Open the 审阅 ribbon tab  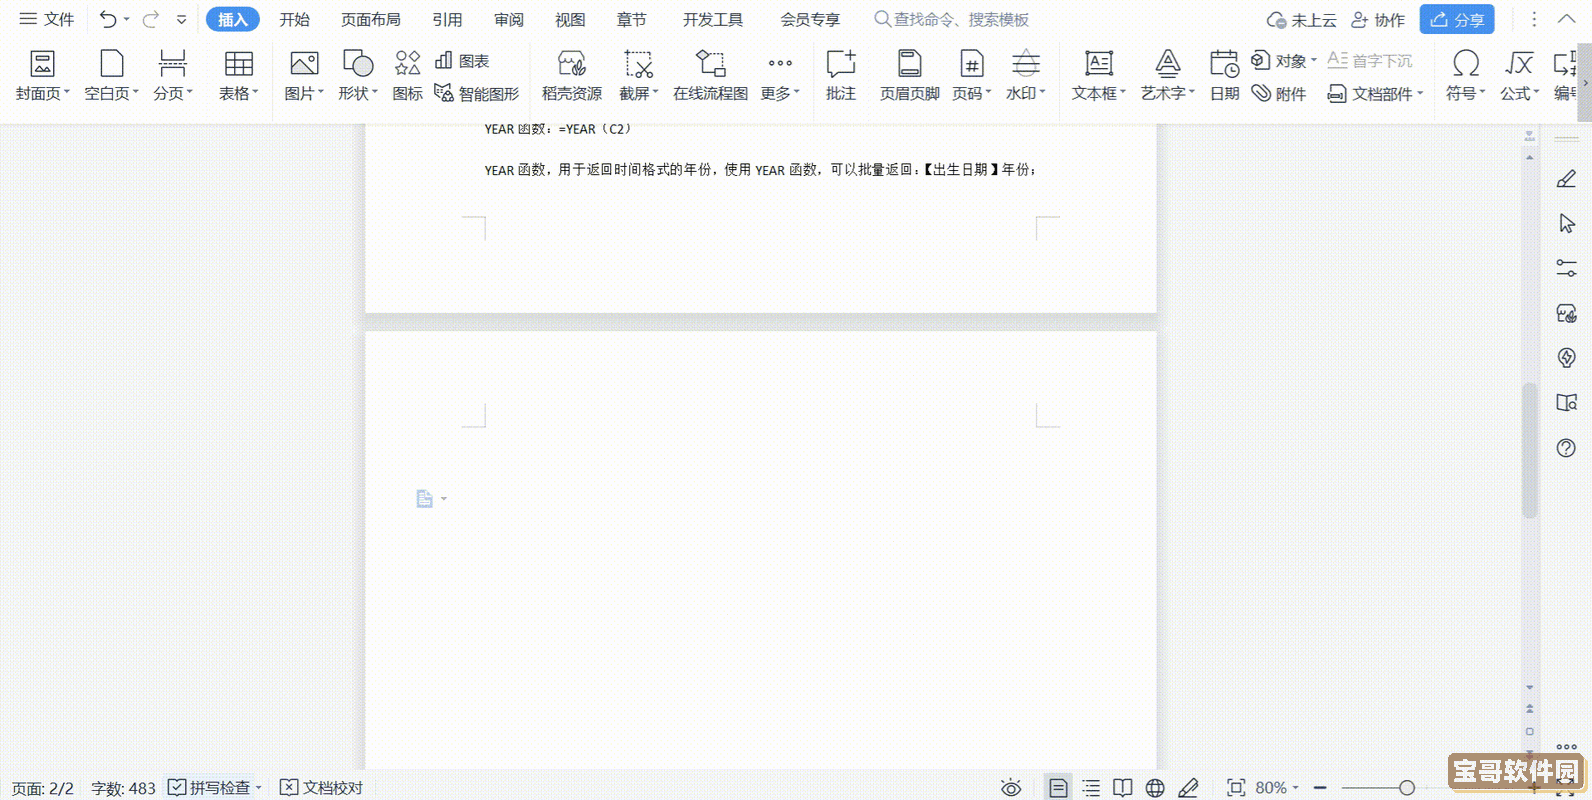pyautogui.click(x=509, y=19)
